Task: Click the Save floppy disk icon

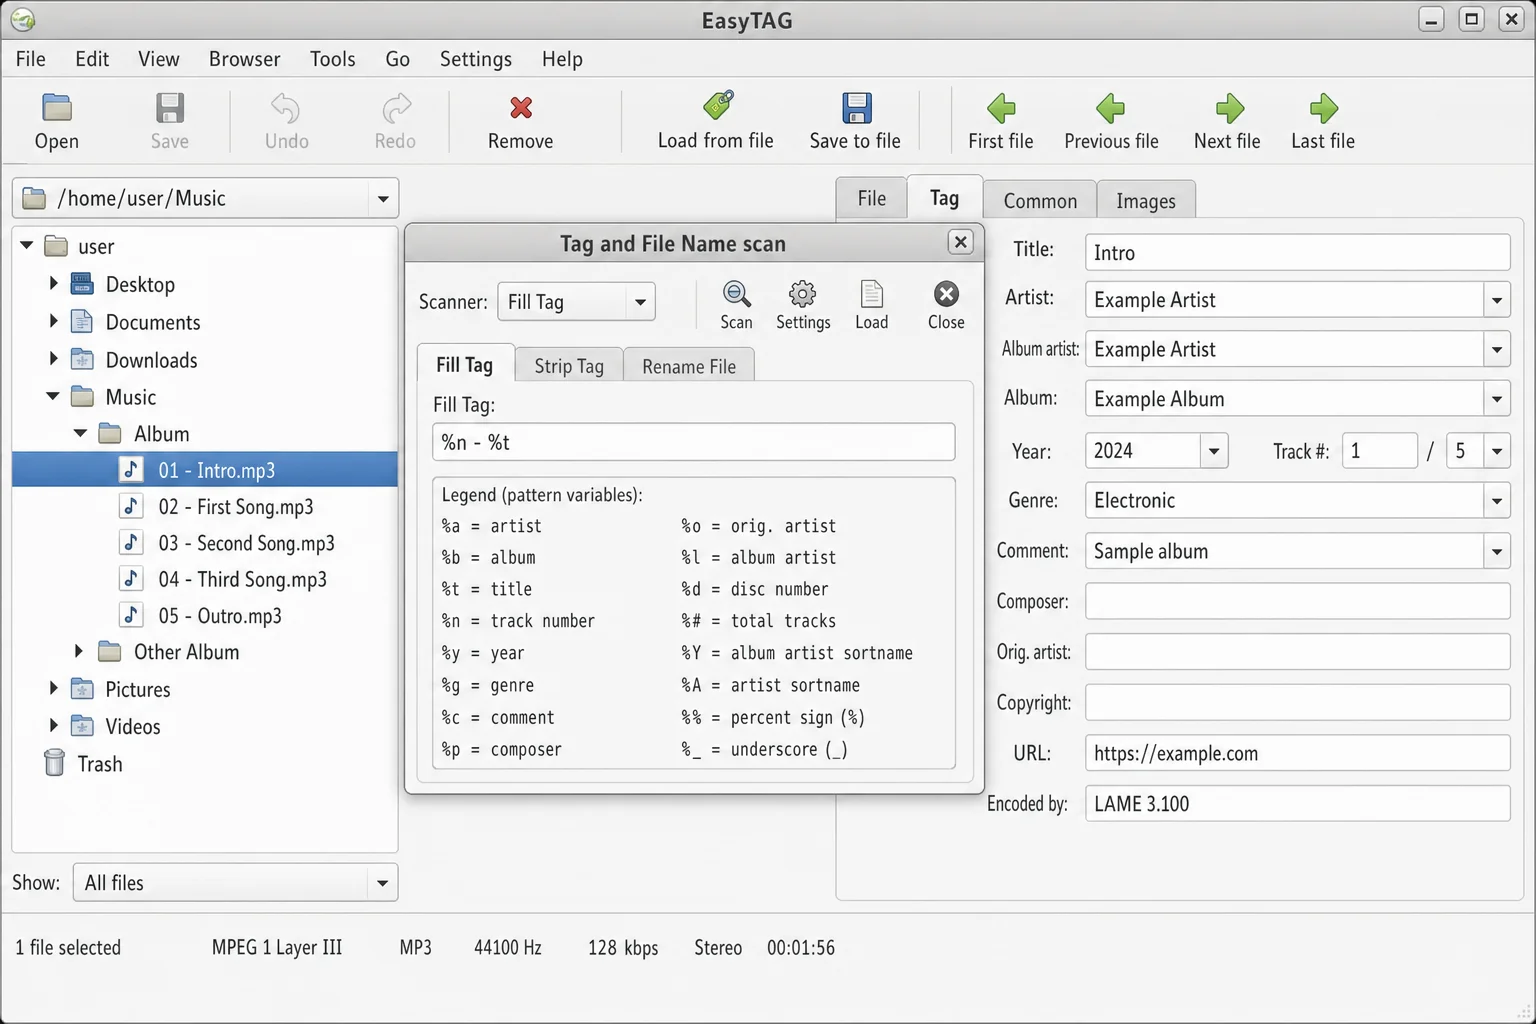Action: 170,107
